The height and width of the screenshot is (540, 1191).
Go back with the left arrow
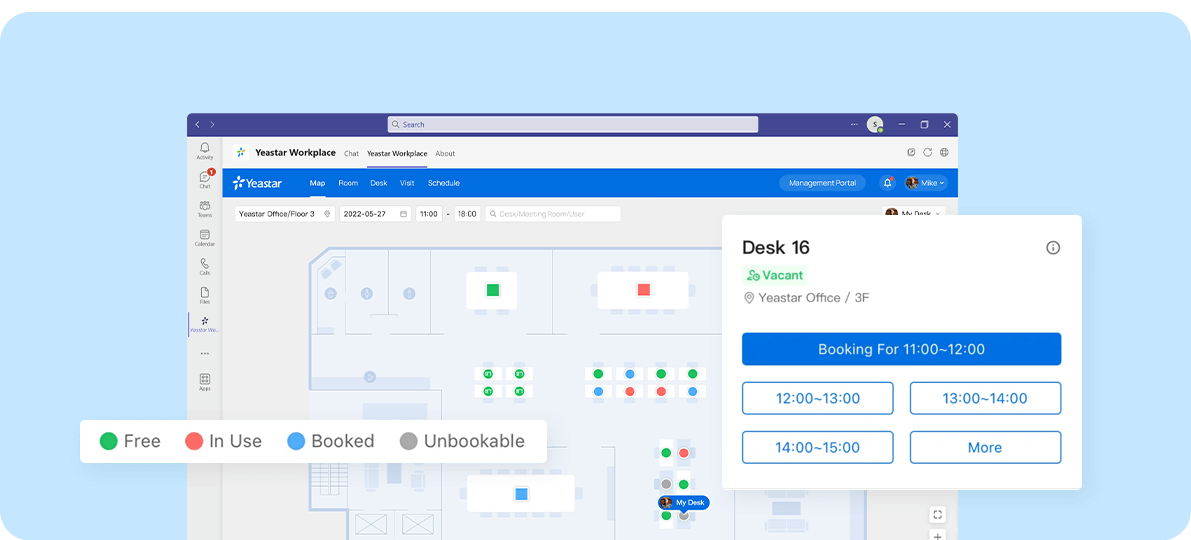pyautogui.click(x=197, y=124)
